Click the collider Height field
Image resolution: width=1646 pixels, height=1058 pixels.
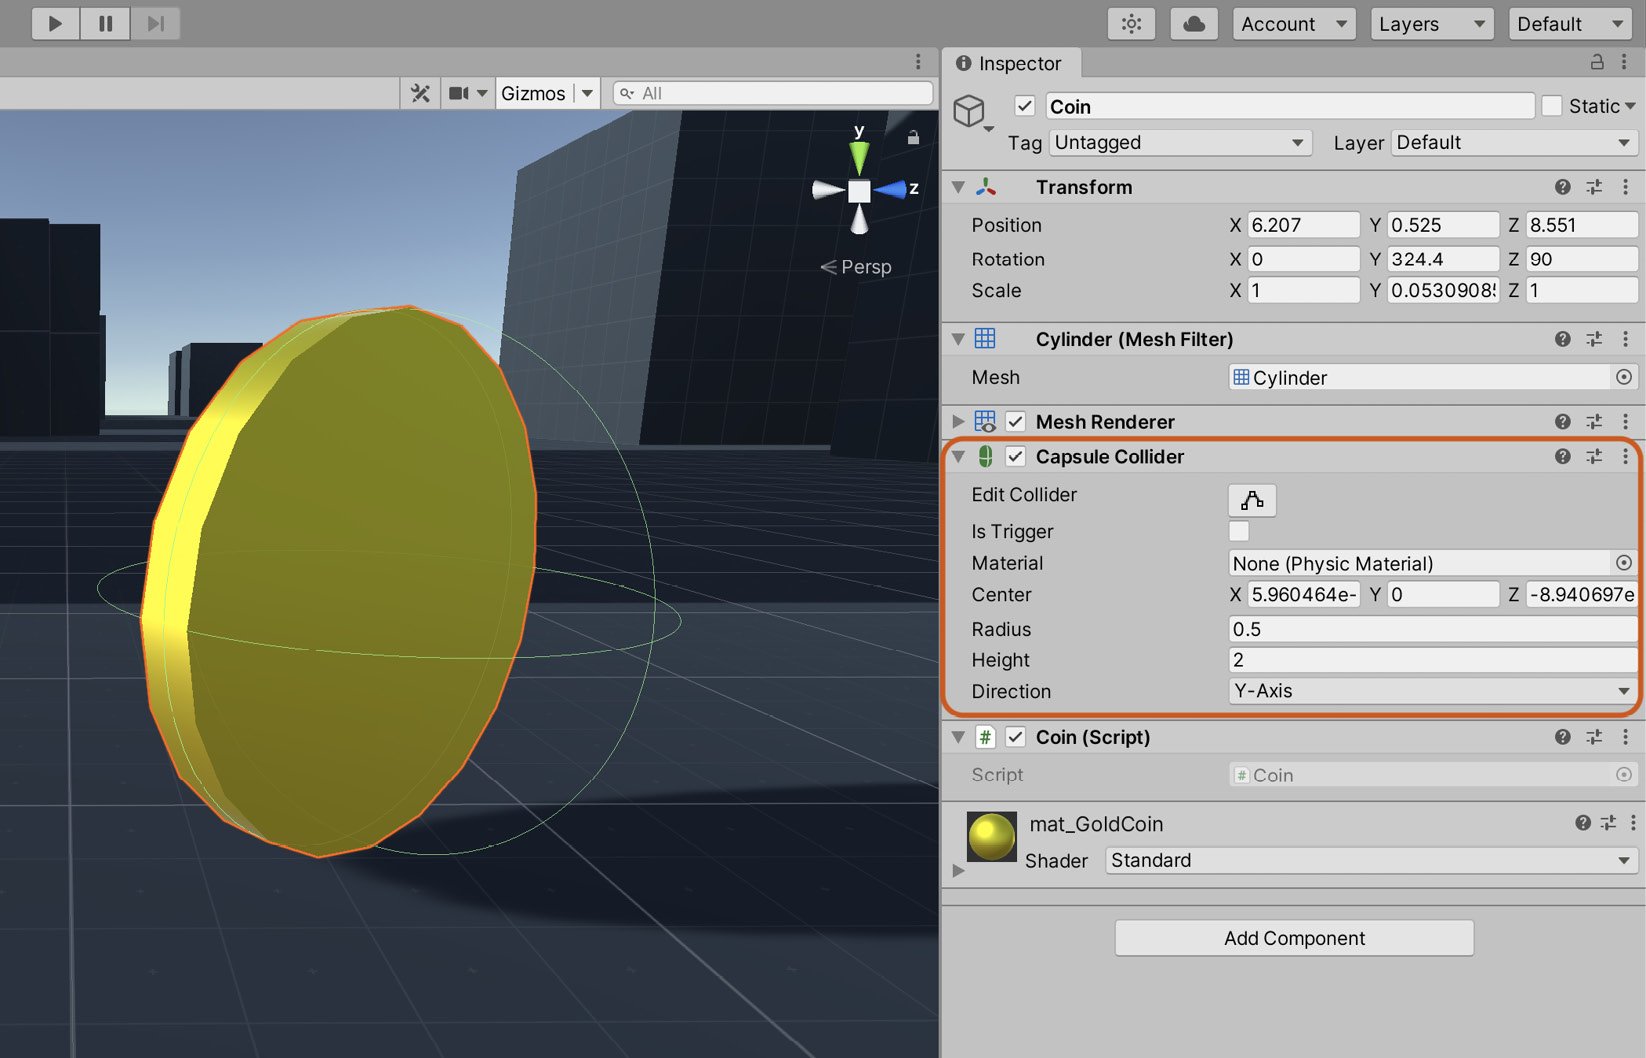pyautogui.click(x=1433, y=660)
